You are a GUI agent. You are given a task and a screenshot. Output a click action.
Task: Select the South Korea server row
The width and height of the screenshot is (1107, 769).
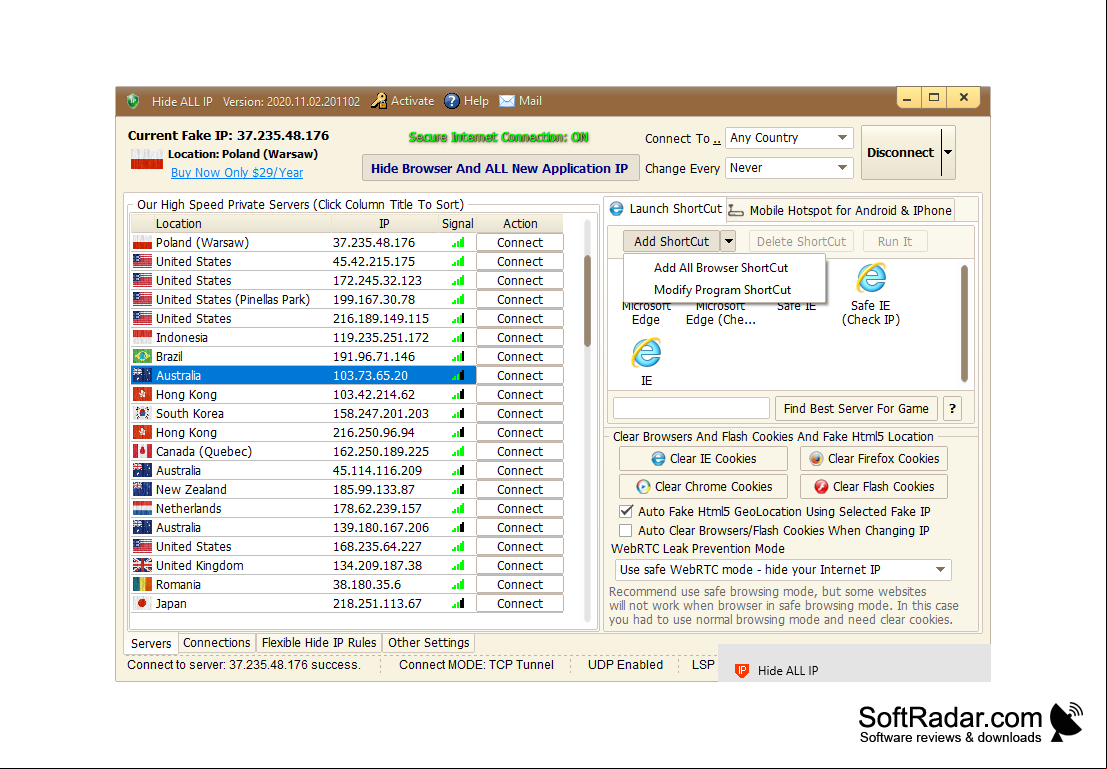pyautogui.click(x=304, y=414)
